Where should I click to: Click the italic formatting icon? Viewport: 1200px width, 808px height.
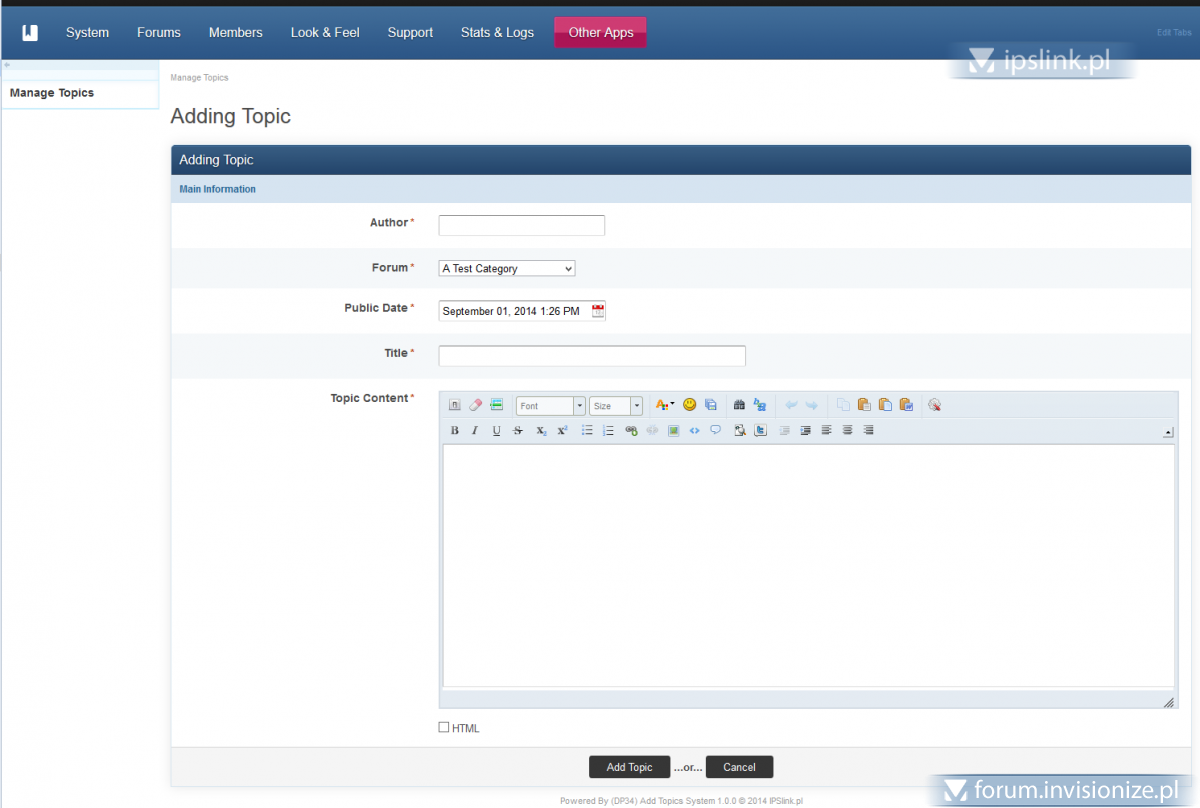pyautogui.click(x=475, y=431)
